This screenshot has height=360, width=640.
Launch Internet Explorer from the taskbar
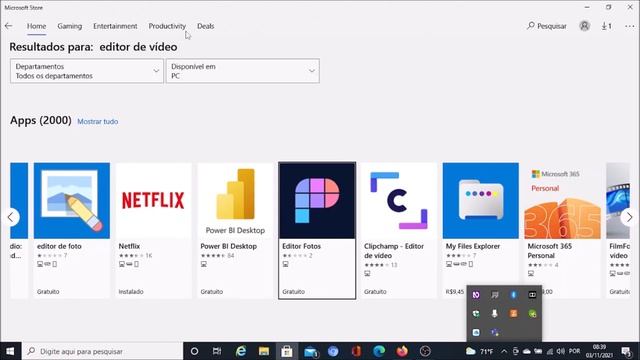(241, 351)
